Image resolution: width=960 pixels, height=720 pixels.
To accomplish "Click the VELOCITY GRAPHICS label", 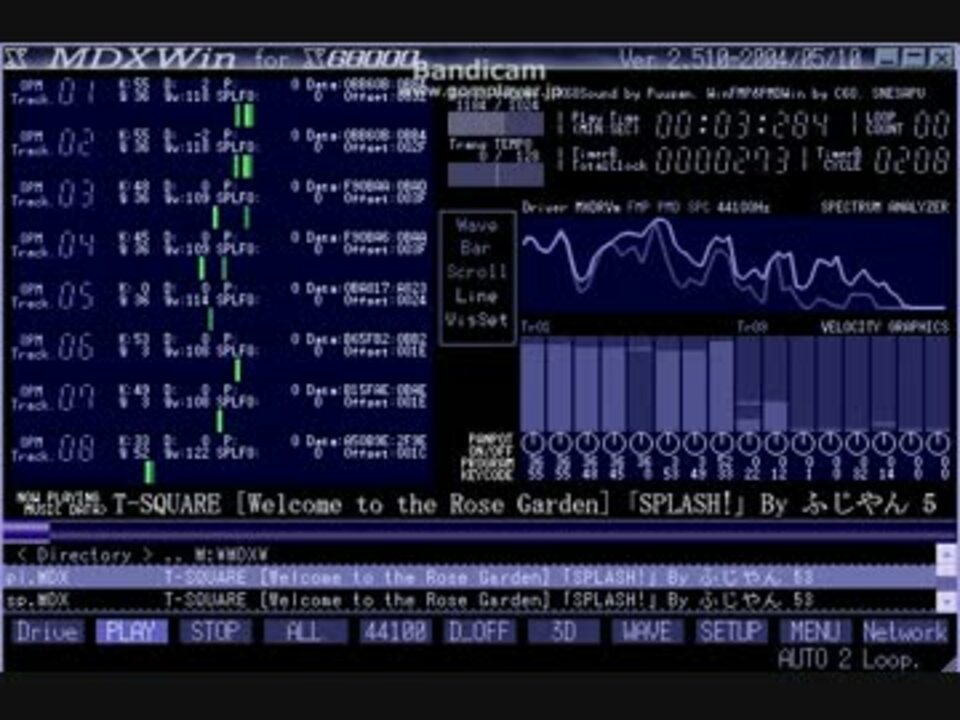I will point(885,327).
